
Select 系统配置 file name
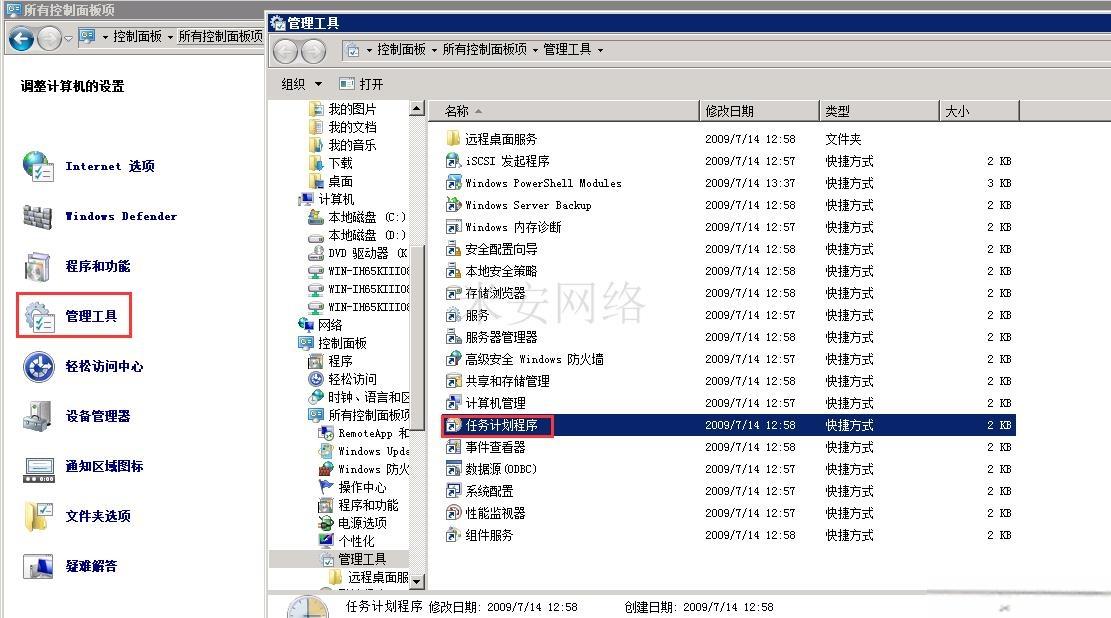pos(489,491)
